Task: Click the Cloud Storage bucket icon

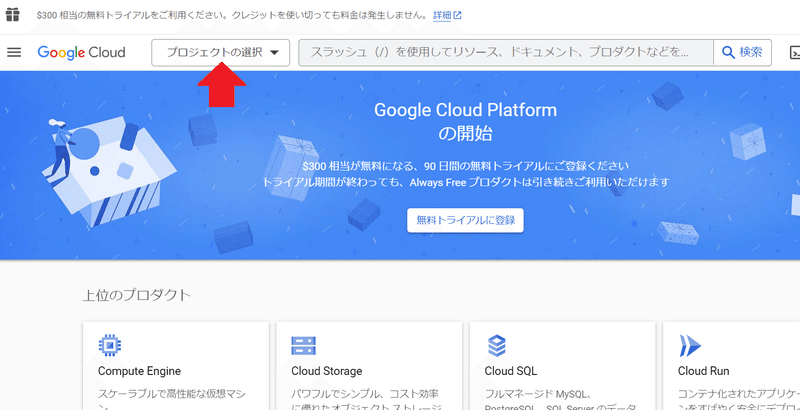Action: [x=304, y=345]
